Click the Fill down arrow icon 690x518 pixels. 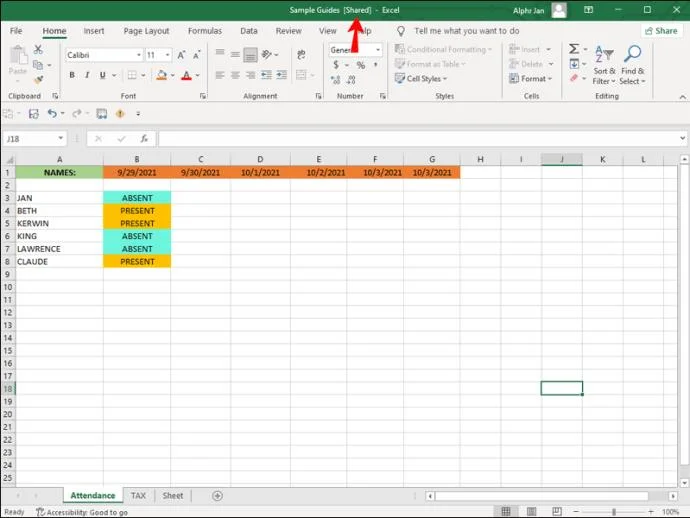click(x=574, y=64)
